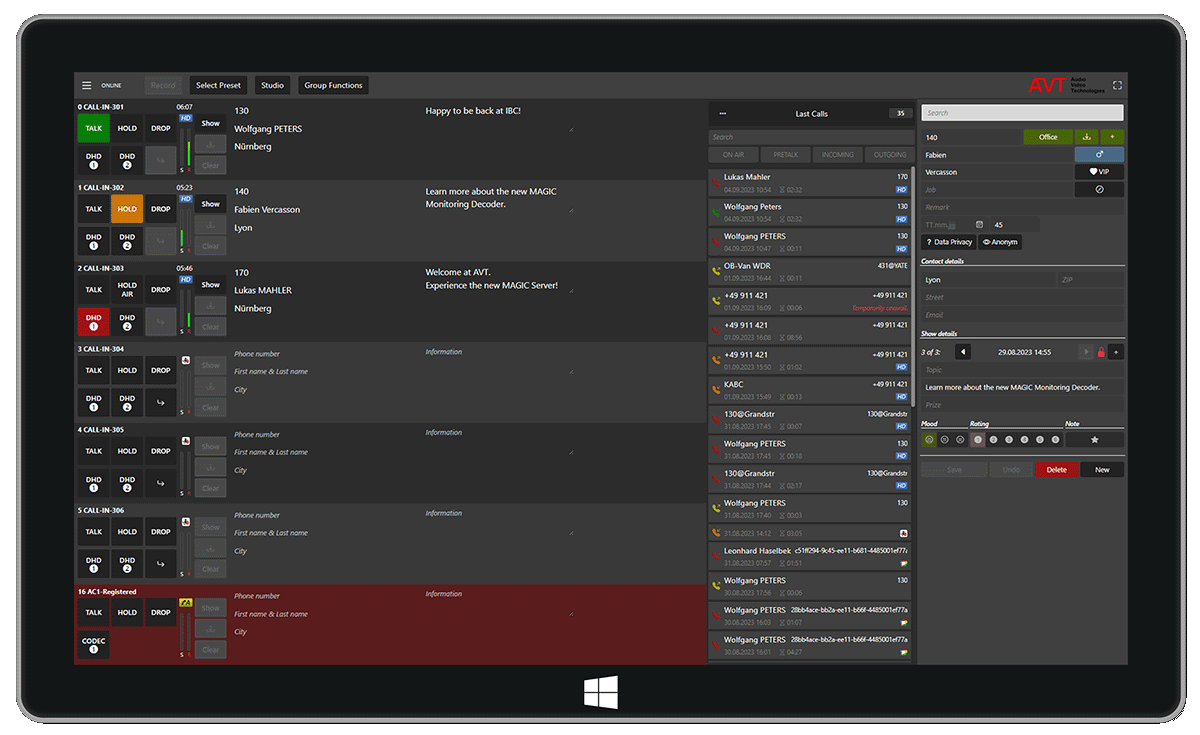Enable Anonym mode for the caller
Image resolution: width=1200 pixels, height=735 pixels.
point(1000,242)
